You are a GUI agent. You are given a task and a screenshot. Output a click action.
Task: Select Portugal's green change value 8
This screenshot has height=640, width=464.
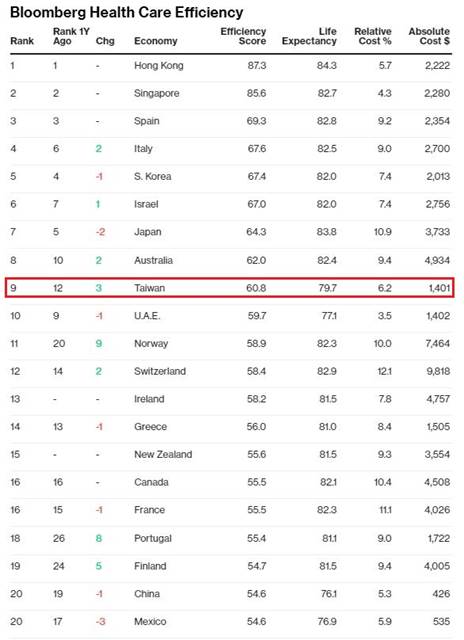point(98,538)
